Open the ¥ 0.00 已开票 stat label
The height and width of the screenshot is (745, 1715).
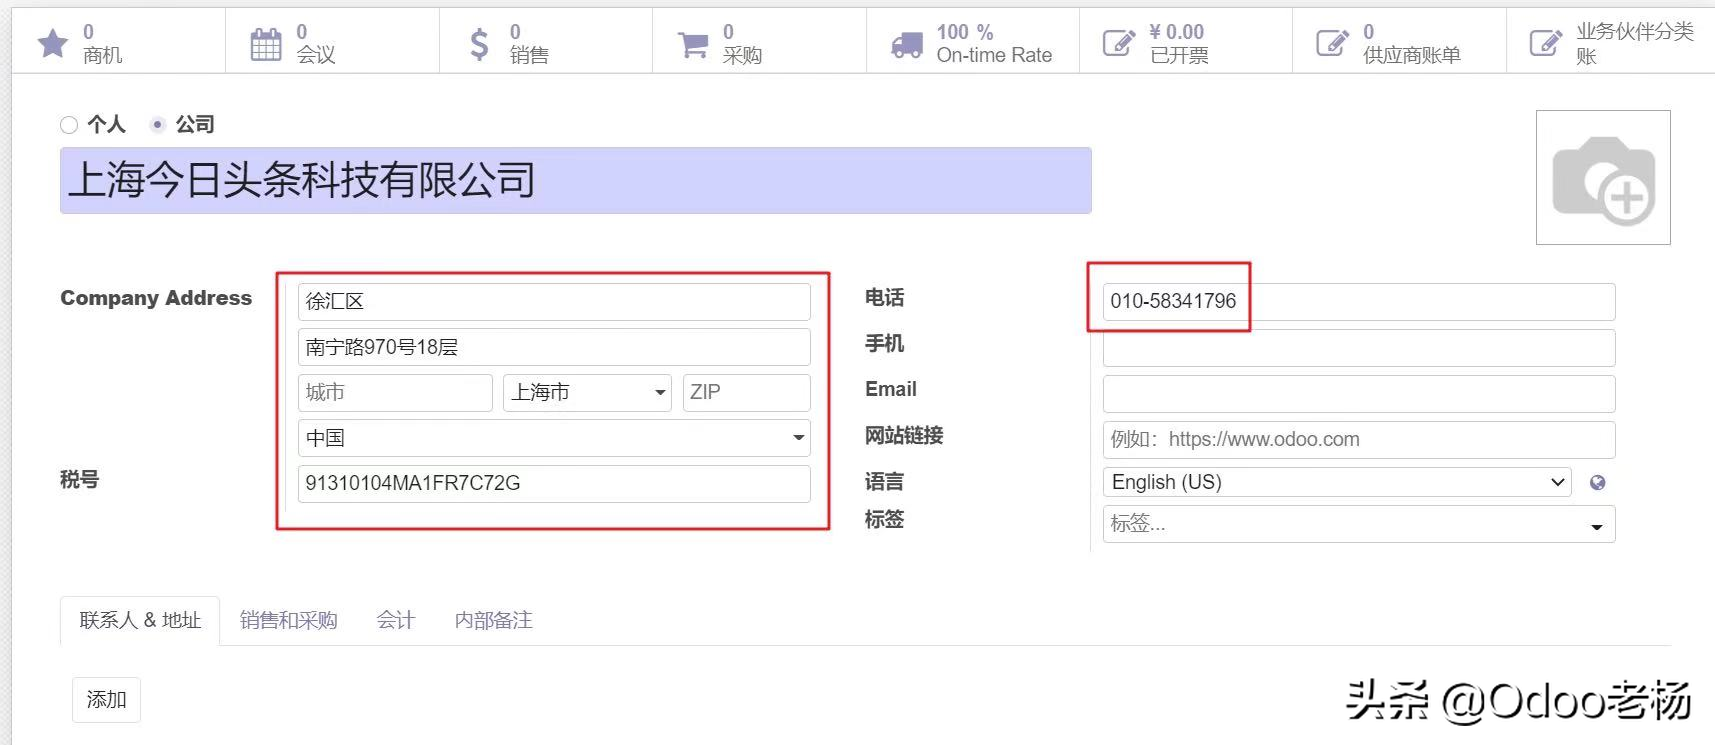[x=1179, y=44]
